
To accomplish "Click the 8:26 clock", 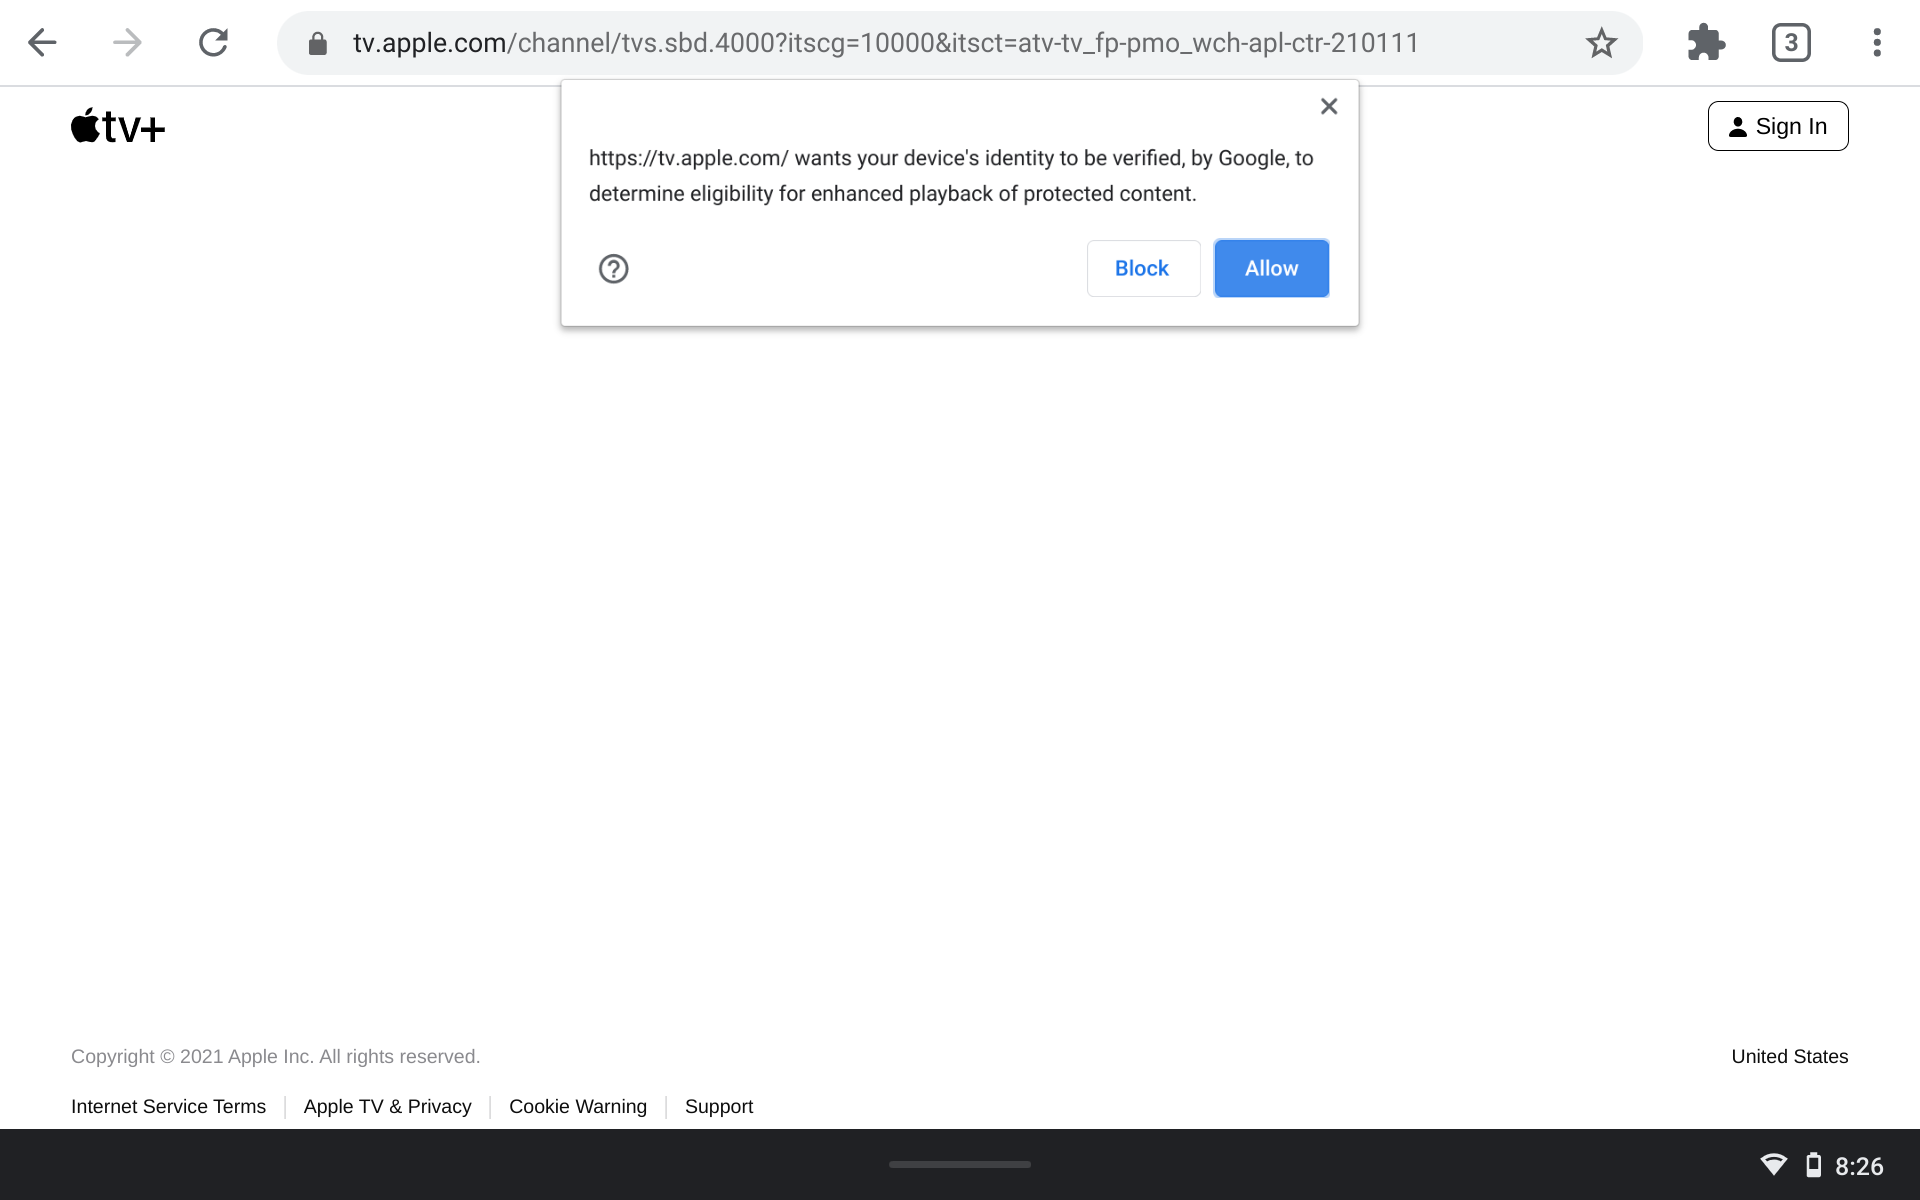I will (x=1859, y=1166).
